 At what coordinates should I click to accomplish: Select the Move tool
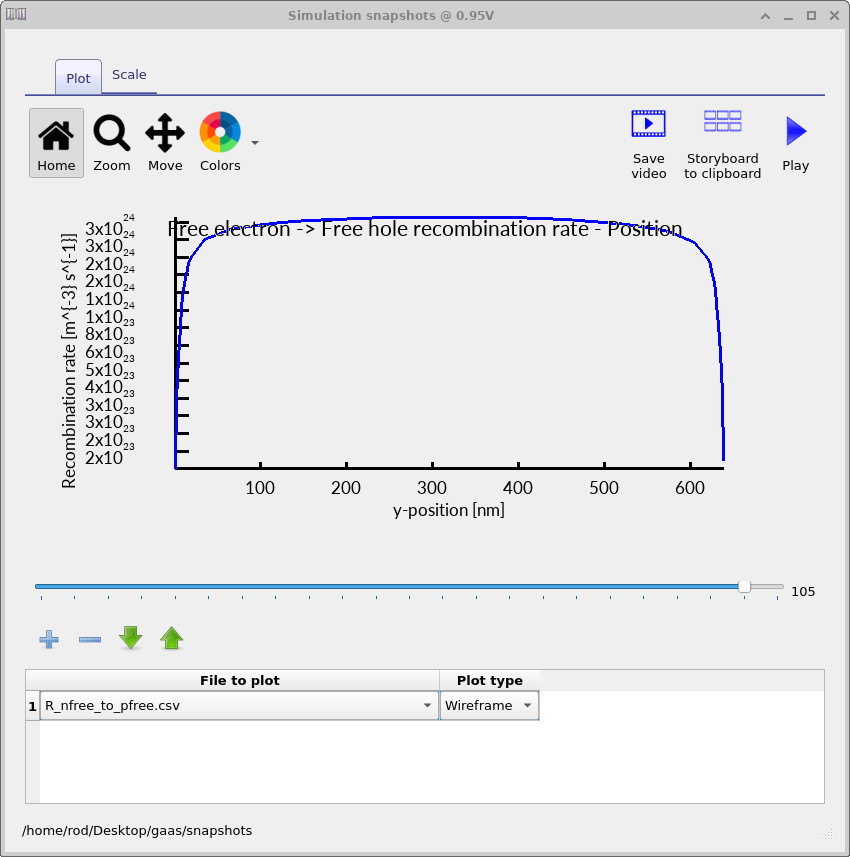(164, 142)
